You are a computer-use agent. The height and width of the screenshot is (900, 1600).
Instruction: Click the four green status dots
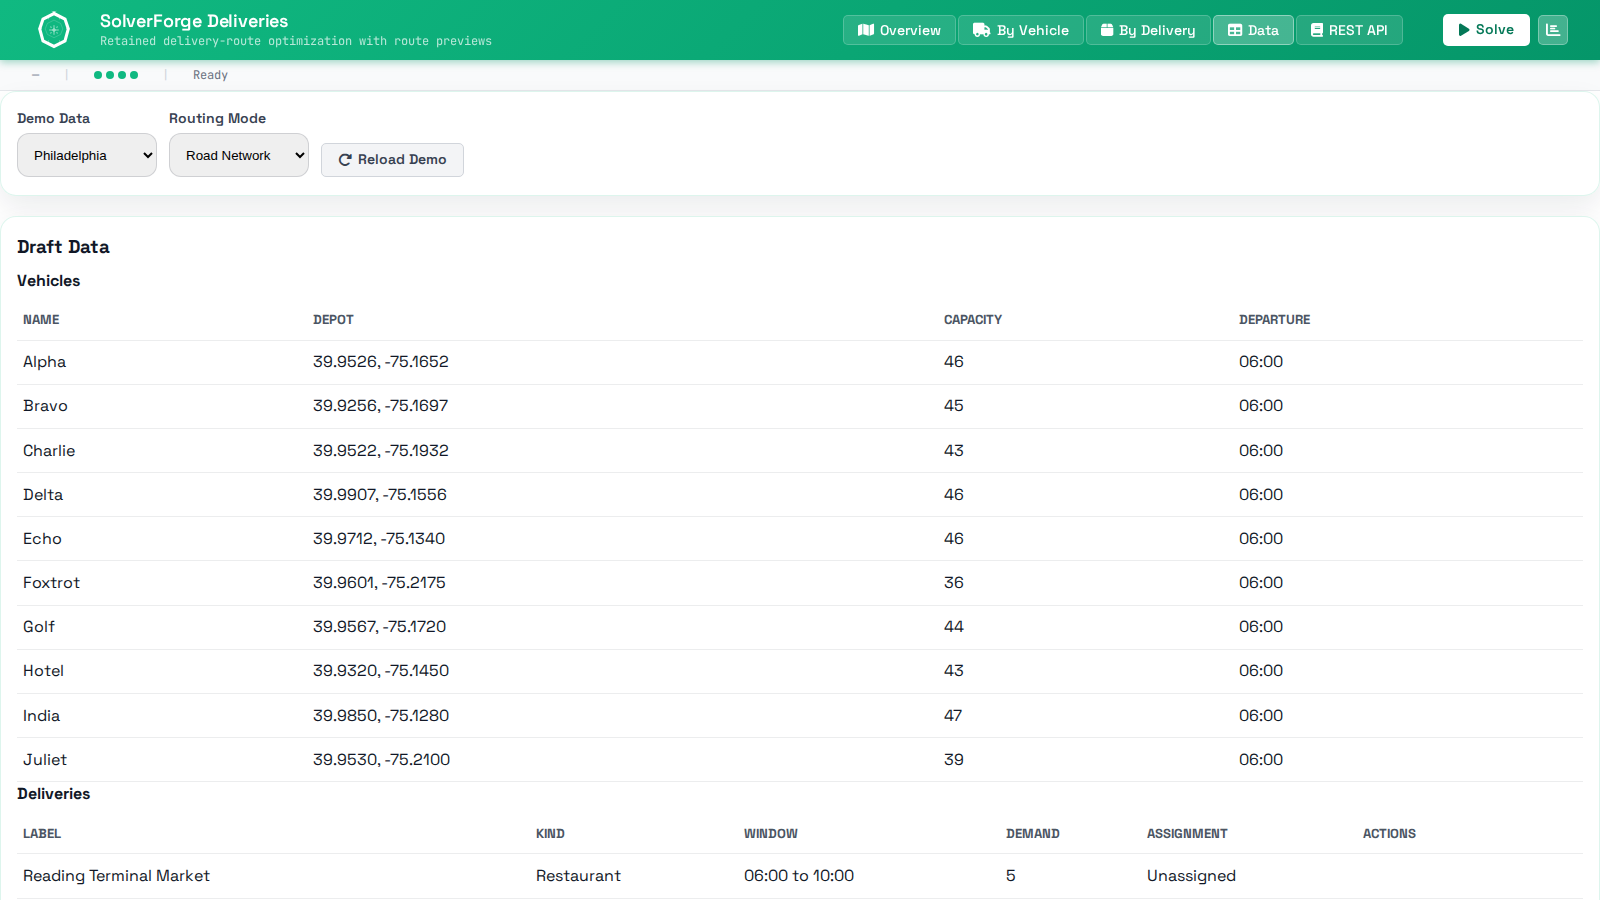coord(116,75)
